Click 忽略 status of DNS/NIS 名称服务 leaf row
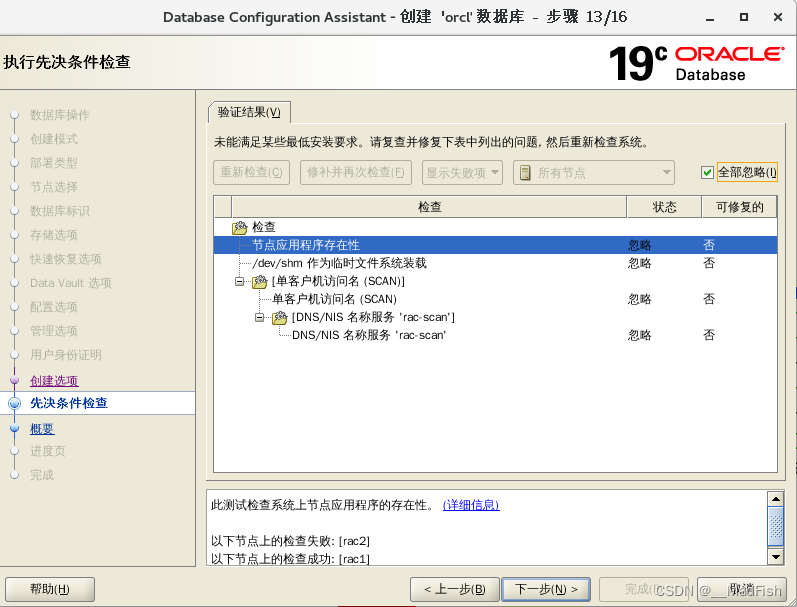Image resolution: width=797 pixels, height=607 pixels. [x=639, y=335]
